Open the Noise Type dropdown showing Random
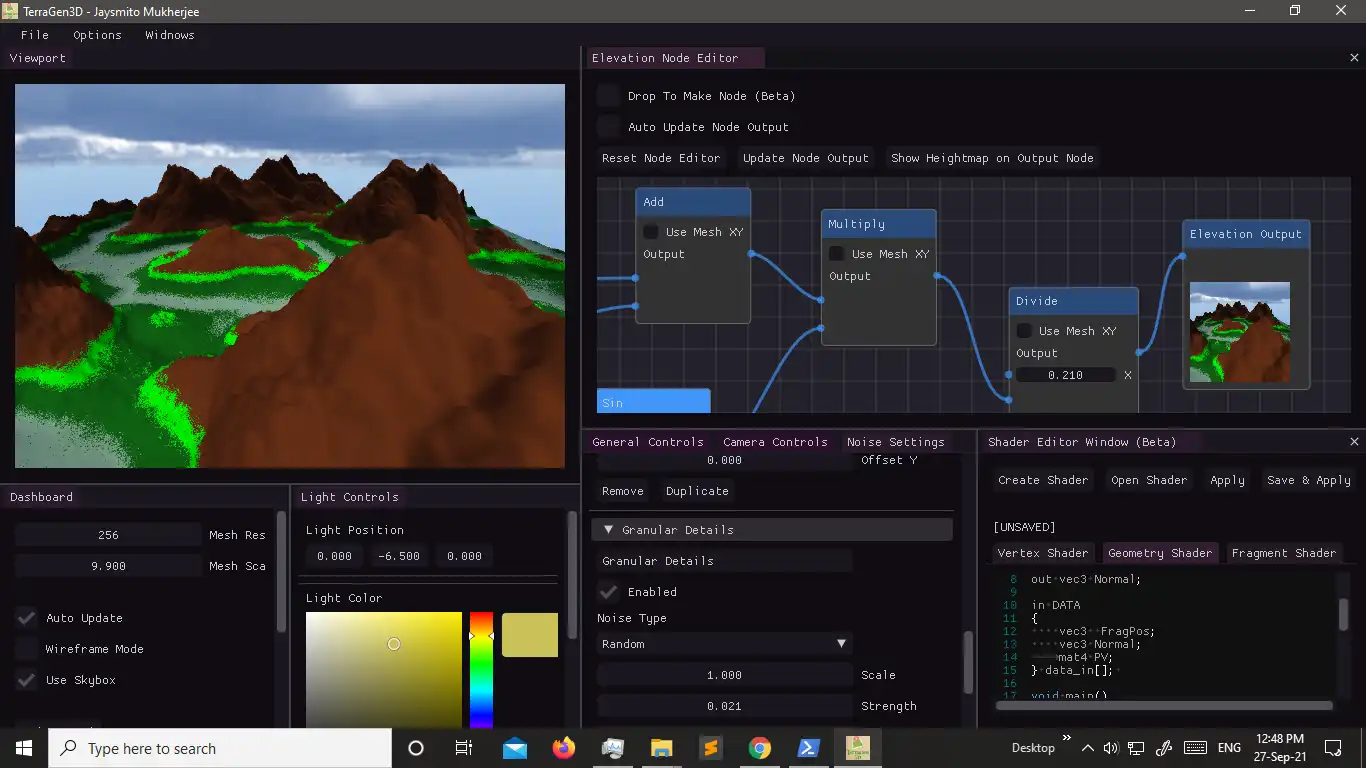1366x768 pixels. (x=724, y=644)
